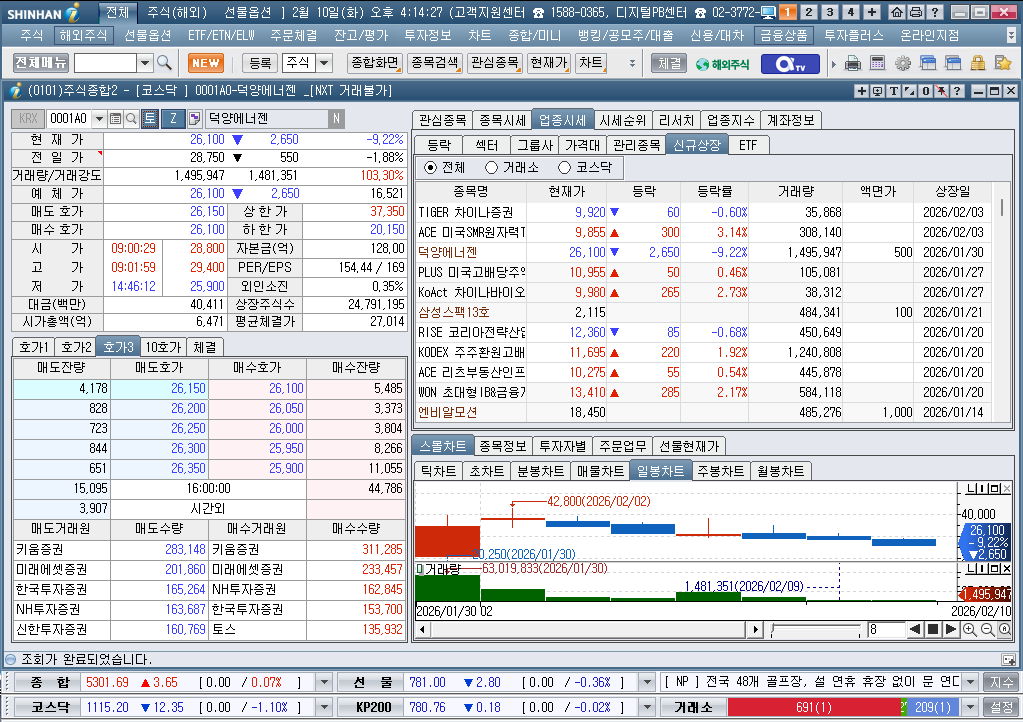Click the Z icon button by stock code
This screenshot has width=1023, height=722.
173,119
